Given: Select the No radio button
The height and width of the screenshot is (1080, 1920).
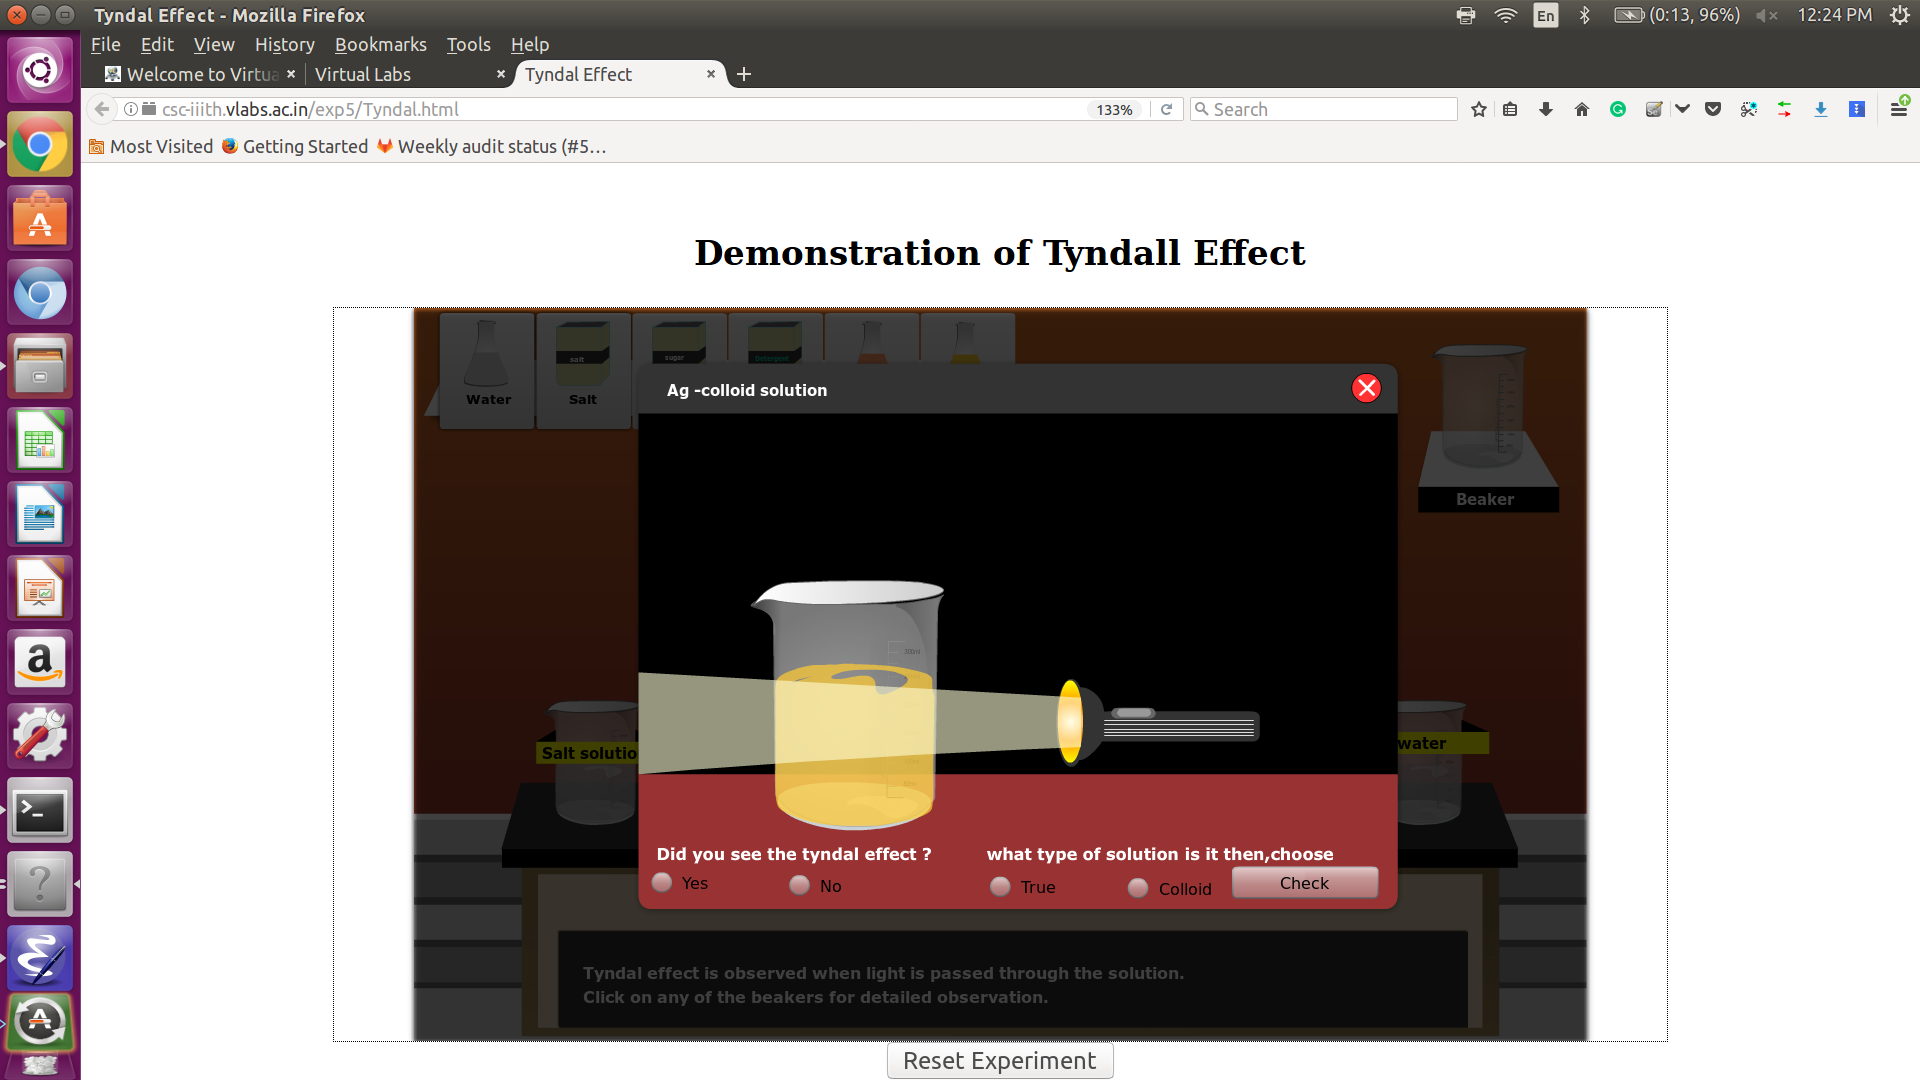Looking at the screenshot, I should point(799,886).
